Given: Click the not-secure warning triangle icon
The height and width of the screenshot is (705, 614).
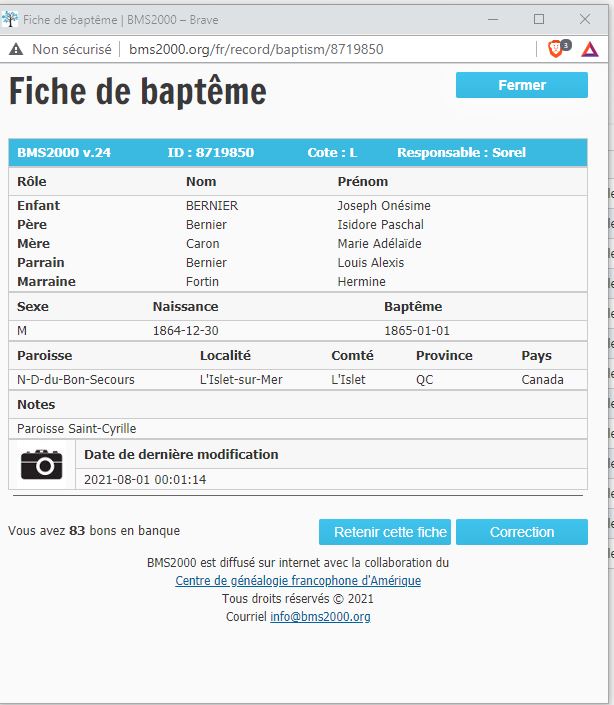Looking at the screenshot, I should coord(16,49).
